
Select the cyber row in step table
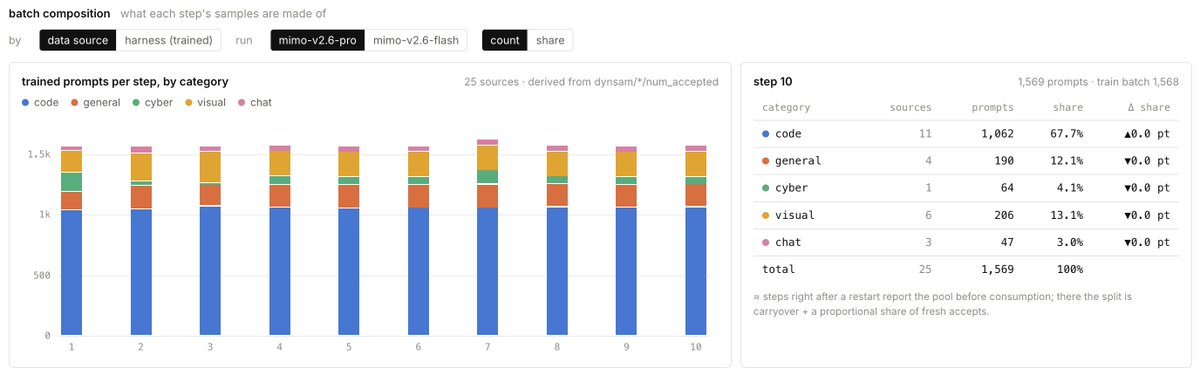coord(966,188)
